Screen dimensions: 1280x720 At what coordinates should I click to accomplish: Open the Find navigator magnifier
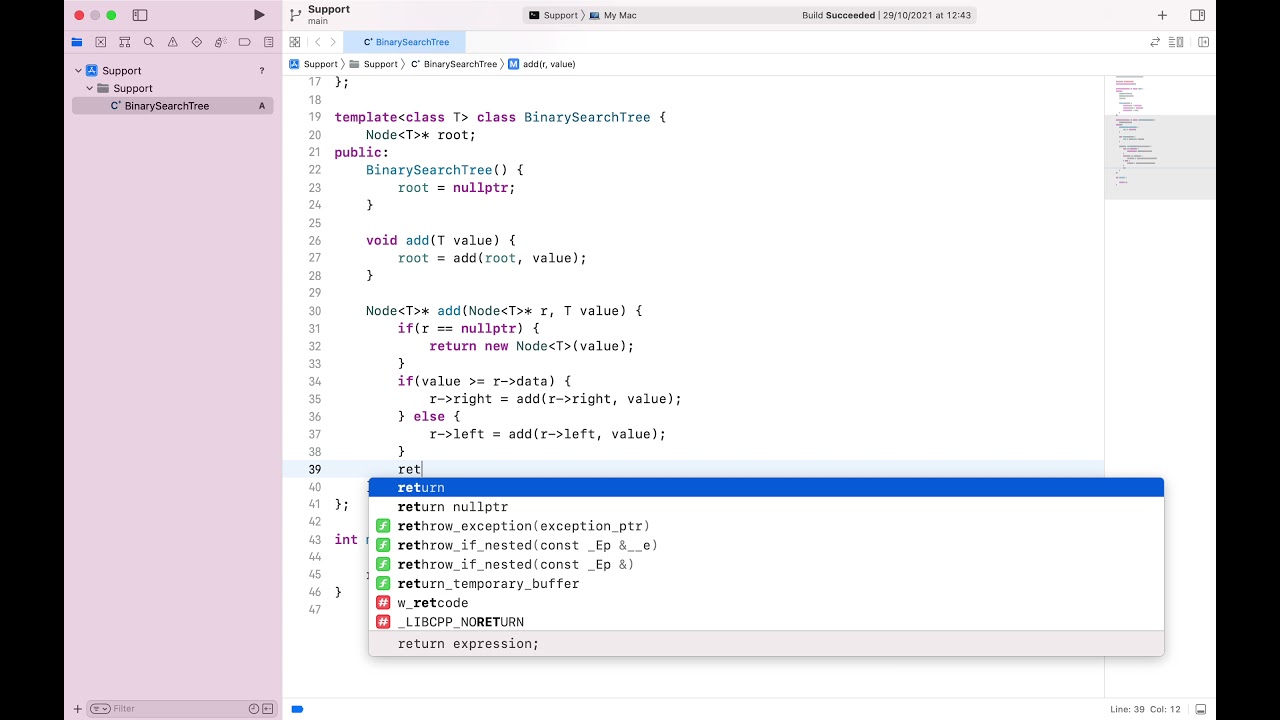pos(149,42)
